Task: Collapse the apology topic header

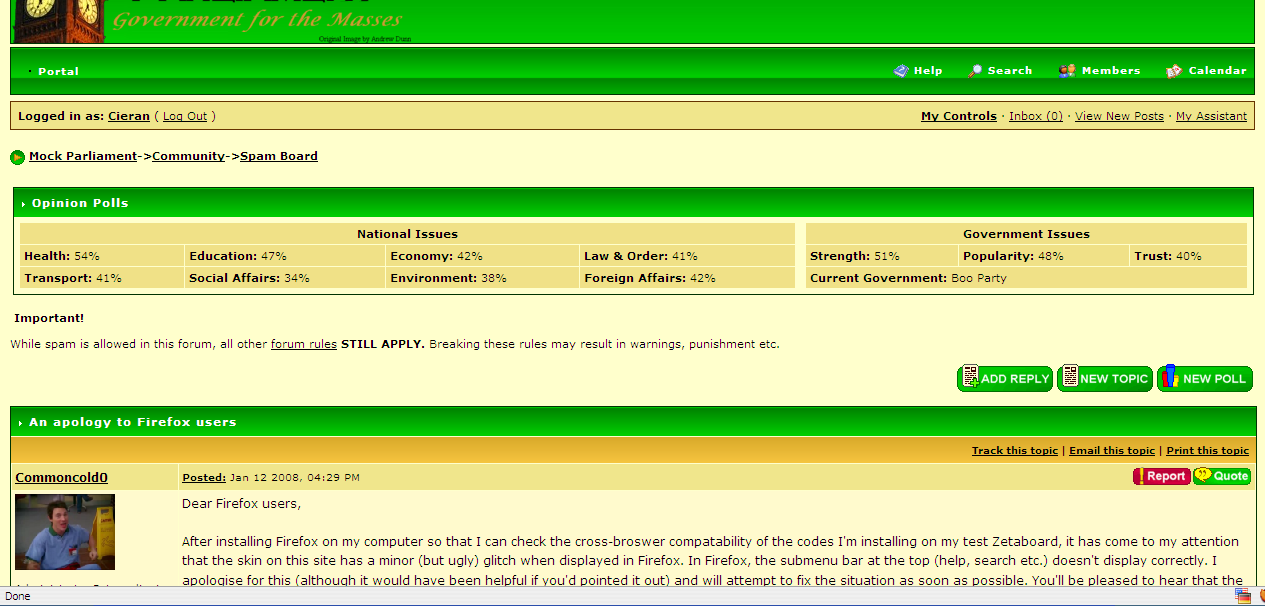Action: pos(20,423)
